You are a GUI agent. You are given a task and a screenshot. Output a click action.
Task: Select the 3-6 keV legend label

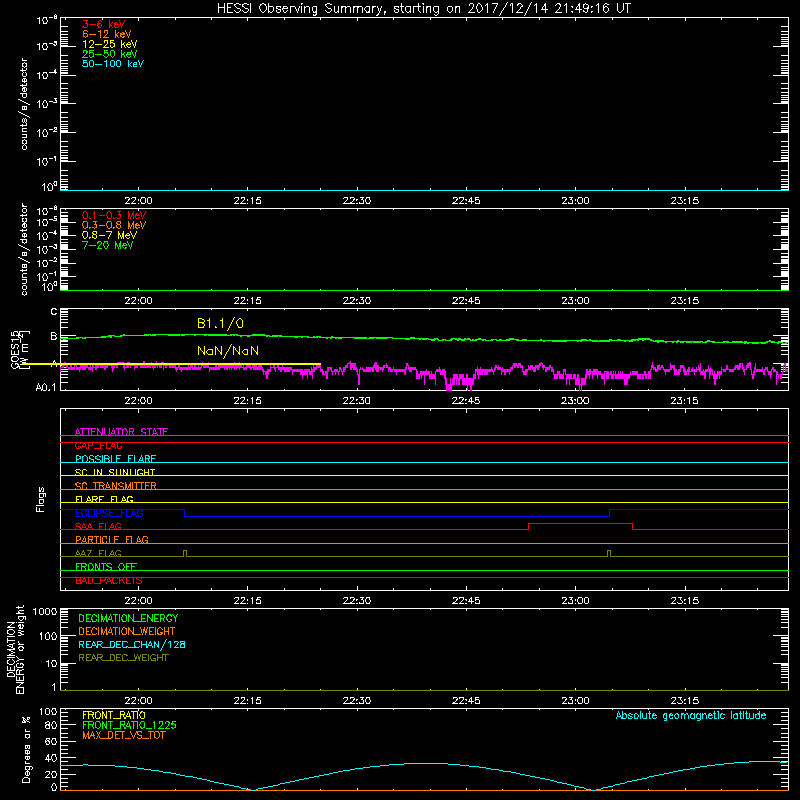tap(104, 24)
